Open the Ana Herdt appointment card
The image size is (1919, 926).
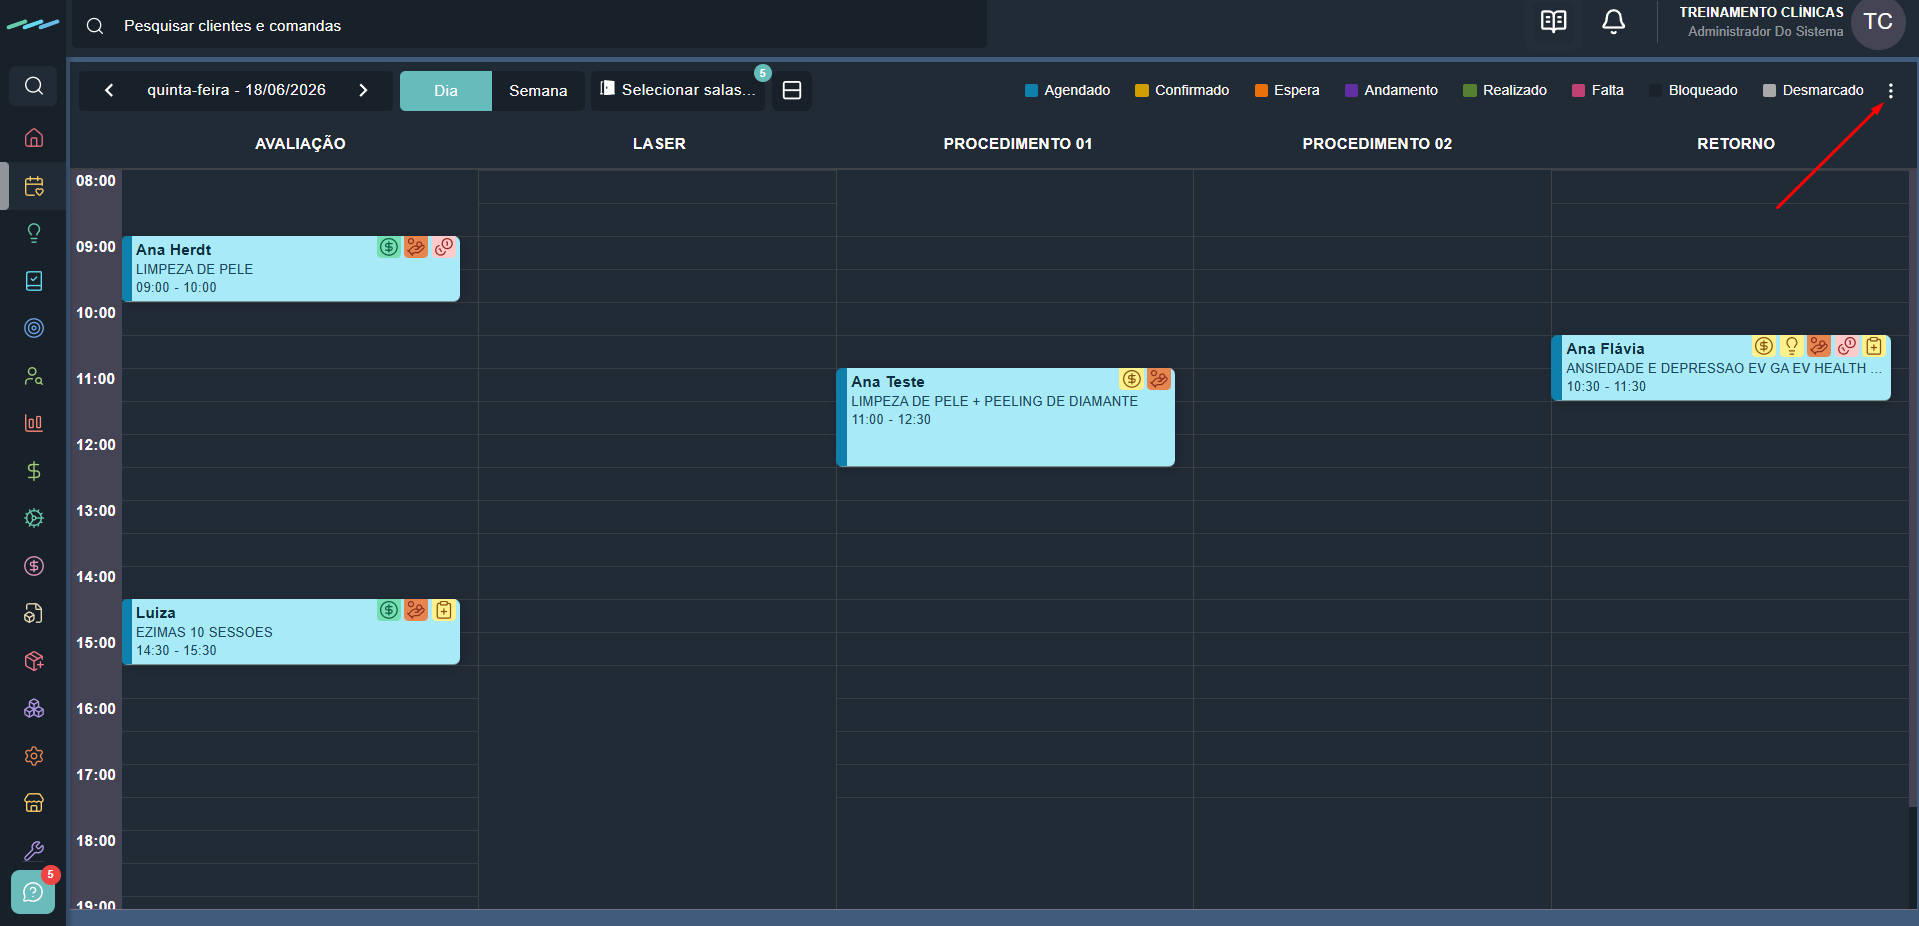[x=291, y=269]
